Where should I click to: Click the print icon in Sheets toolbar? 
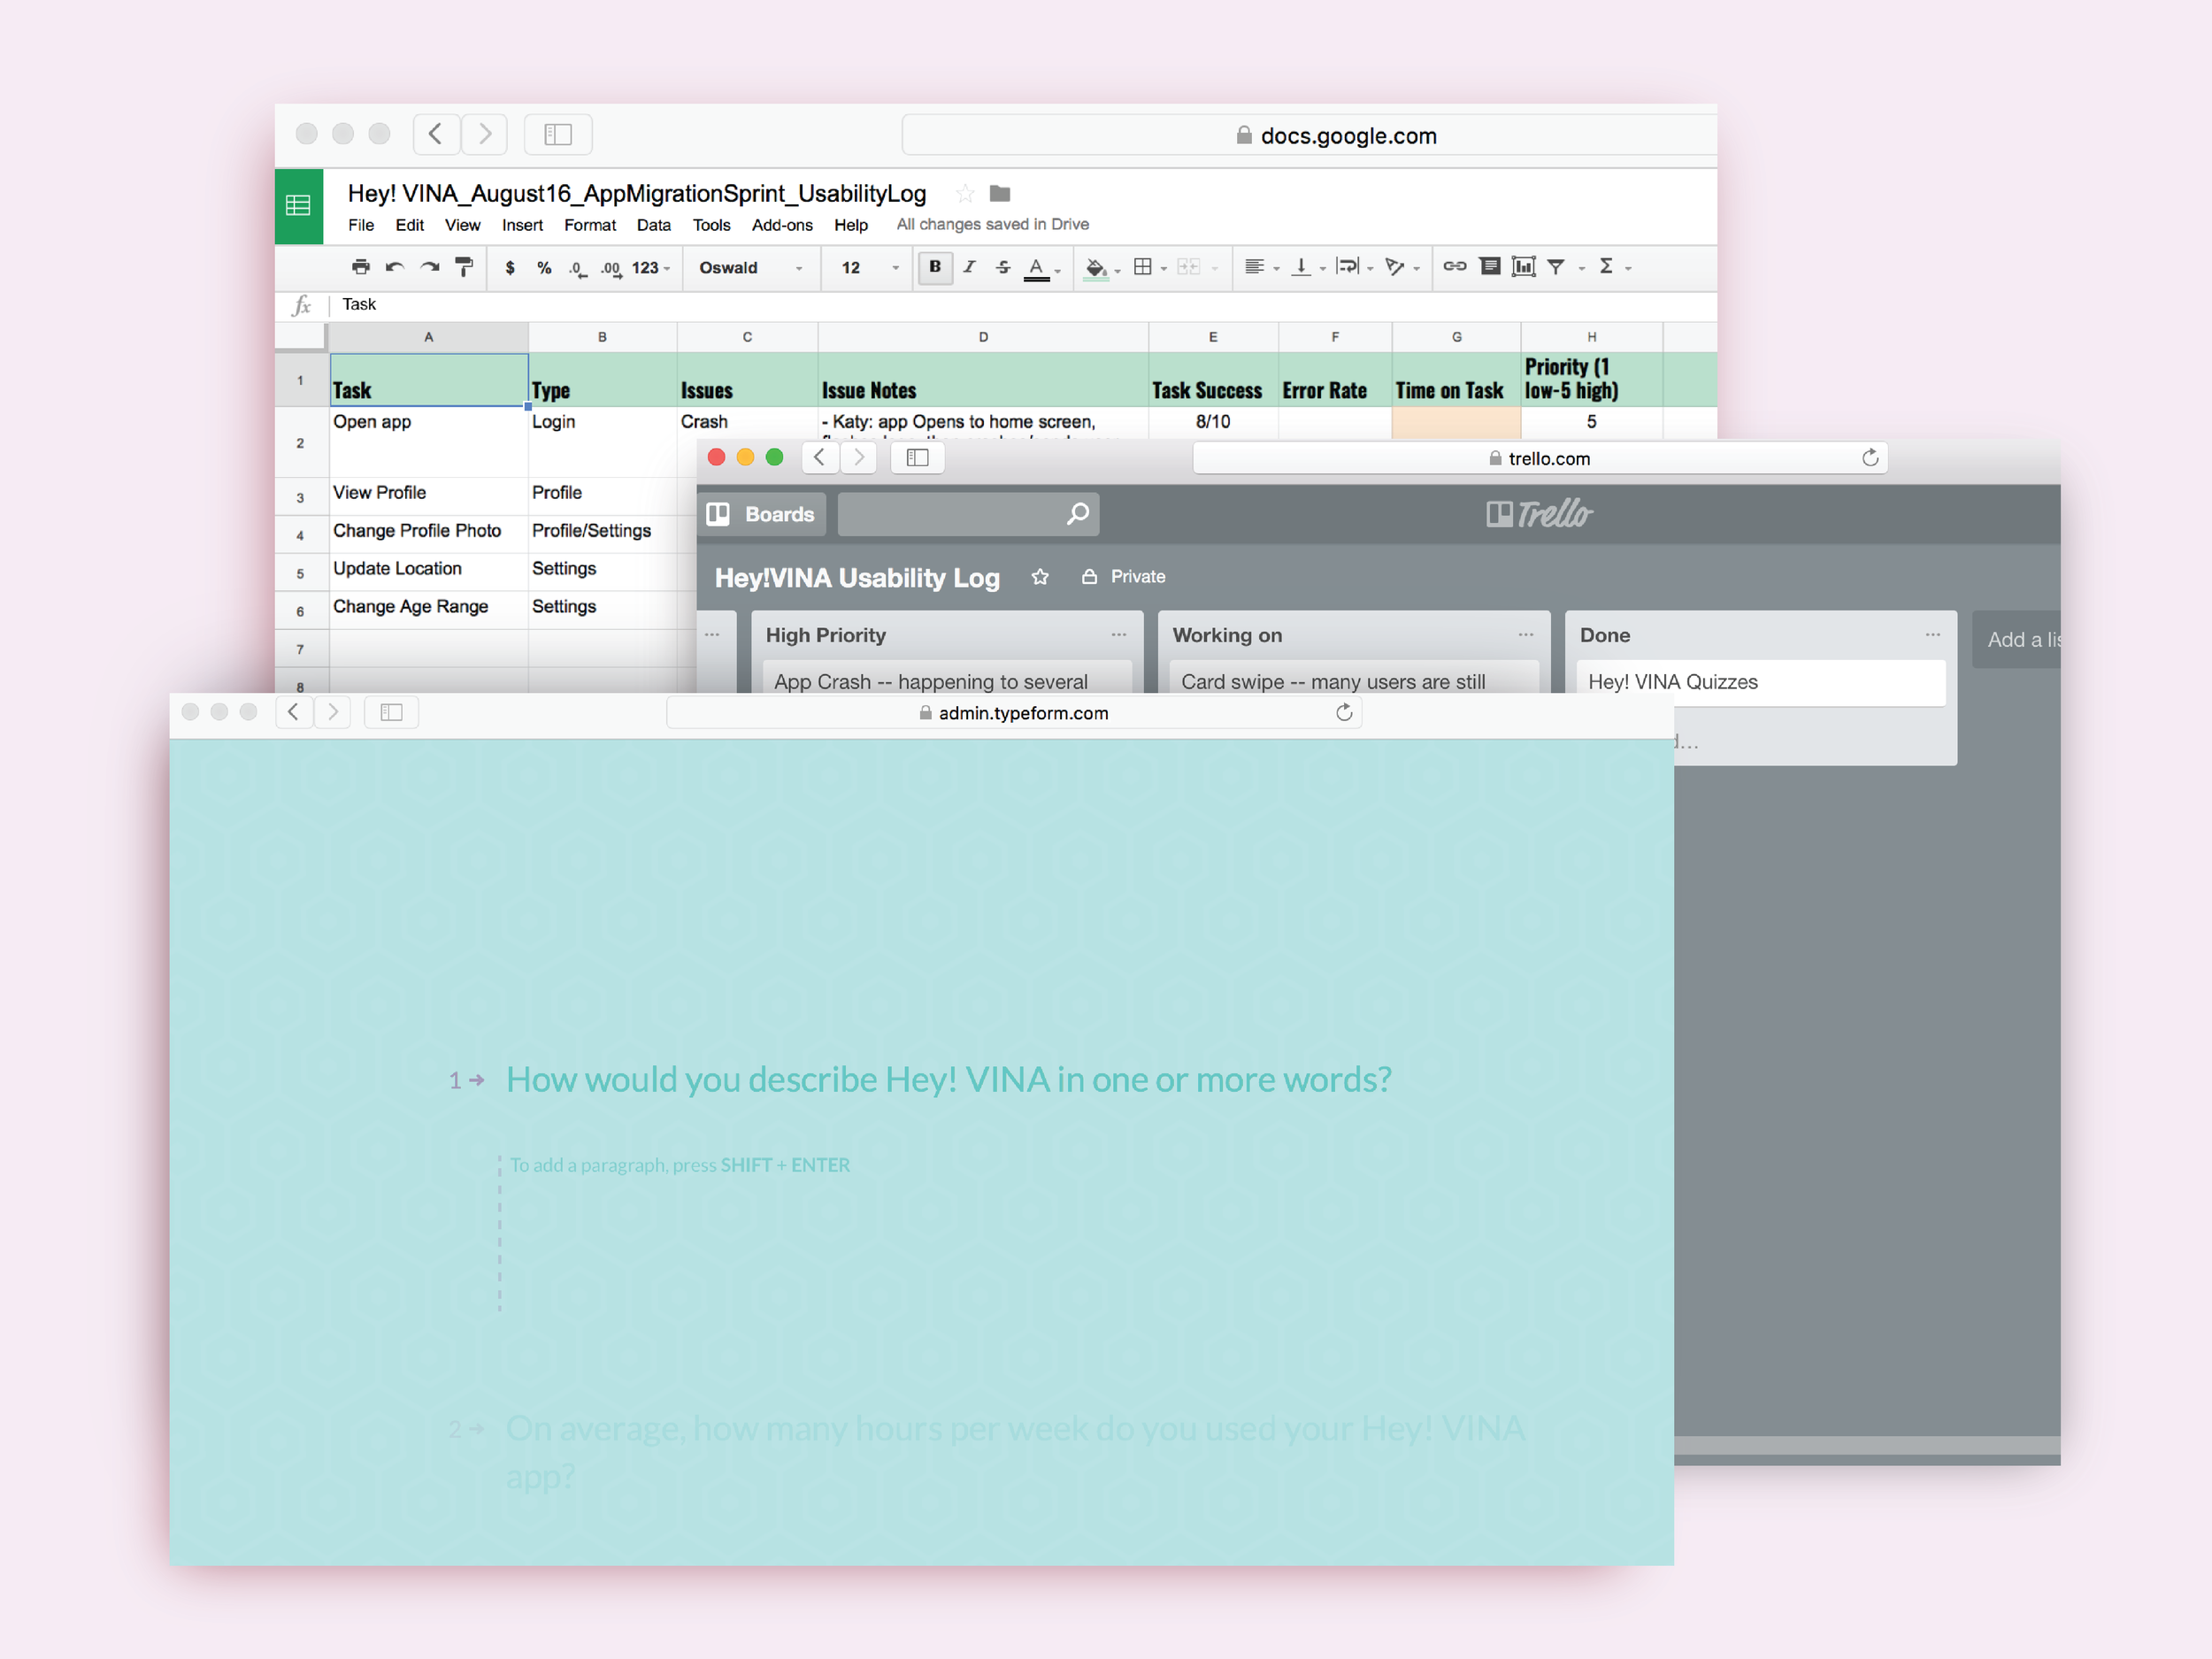361,267
